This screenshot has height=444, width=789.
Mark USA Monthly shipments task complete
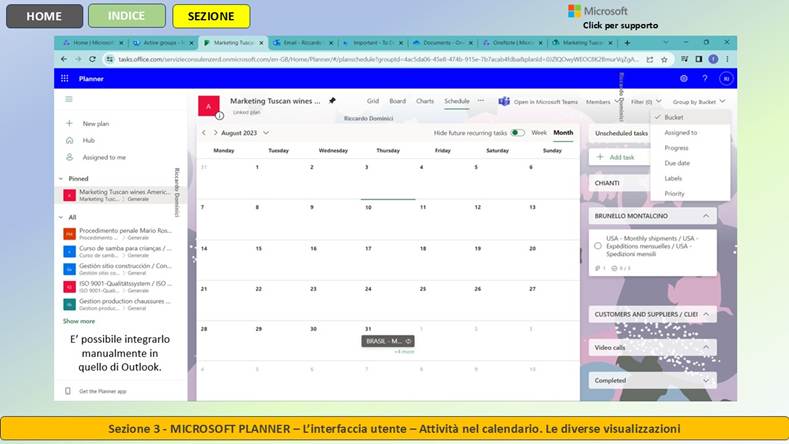tap(598, 246)
